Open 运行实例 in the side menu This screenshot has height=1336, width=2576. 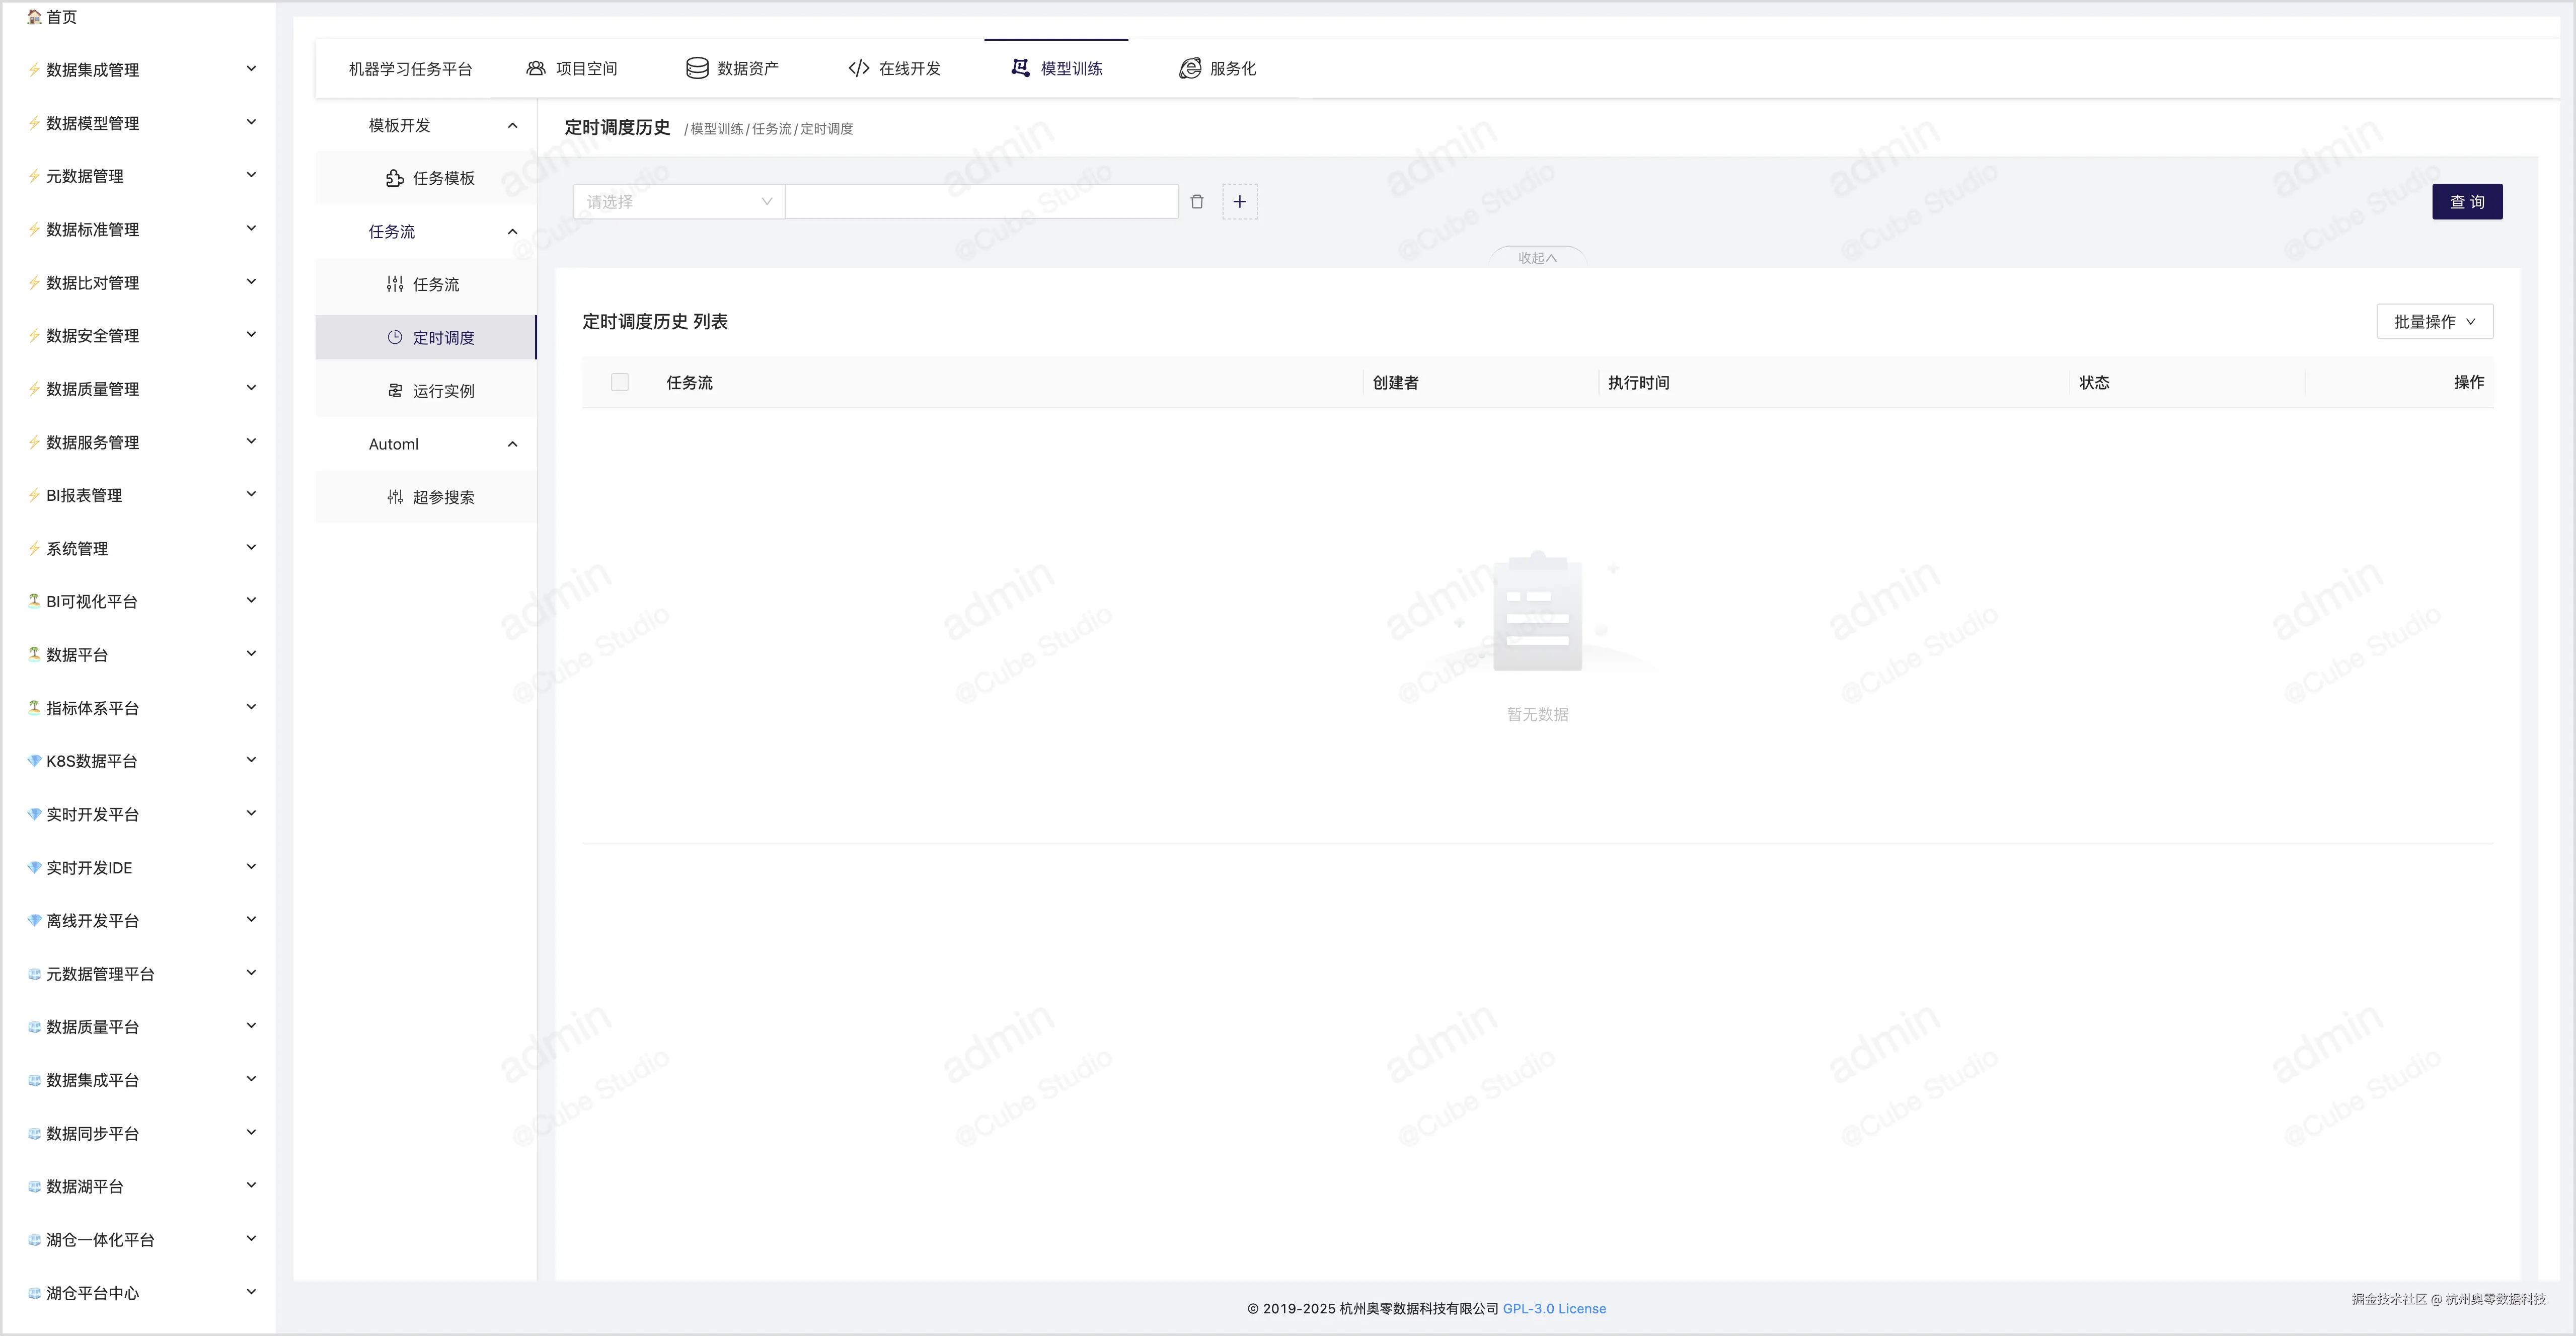pos(430,391)
